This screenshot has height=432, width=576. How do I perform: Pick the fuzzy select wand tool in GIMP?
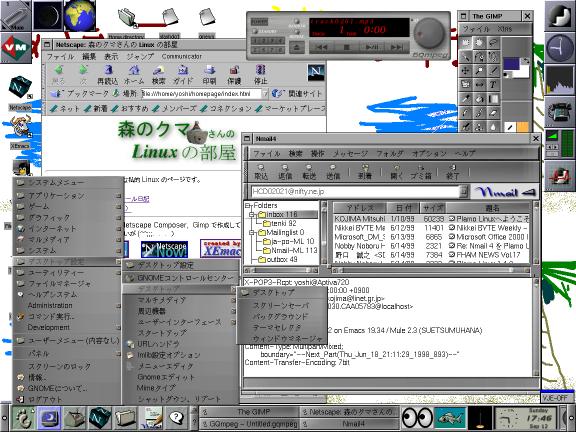465,57
